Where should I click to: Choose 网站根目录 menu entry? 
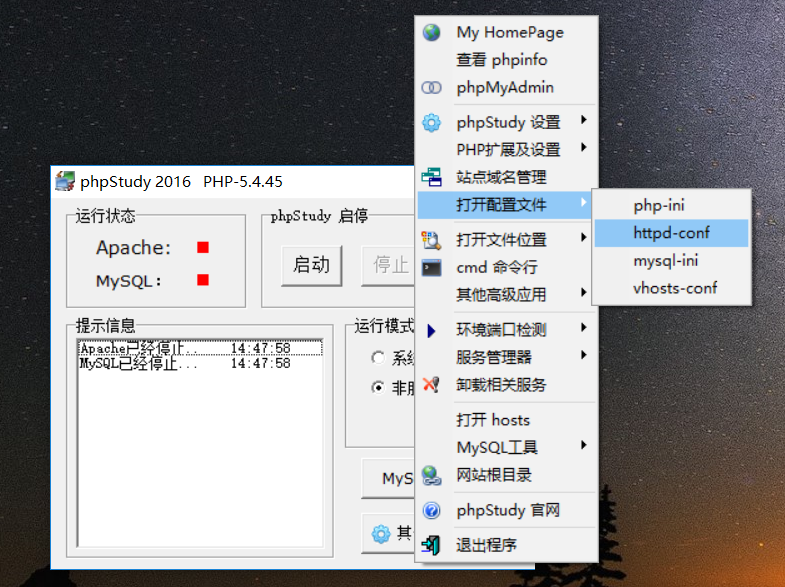coord(507,475)
